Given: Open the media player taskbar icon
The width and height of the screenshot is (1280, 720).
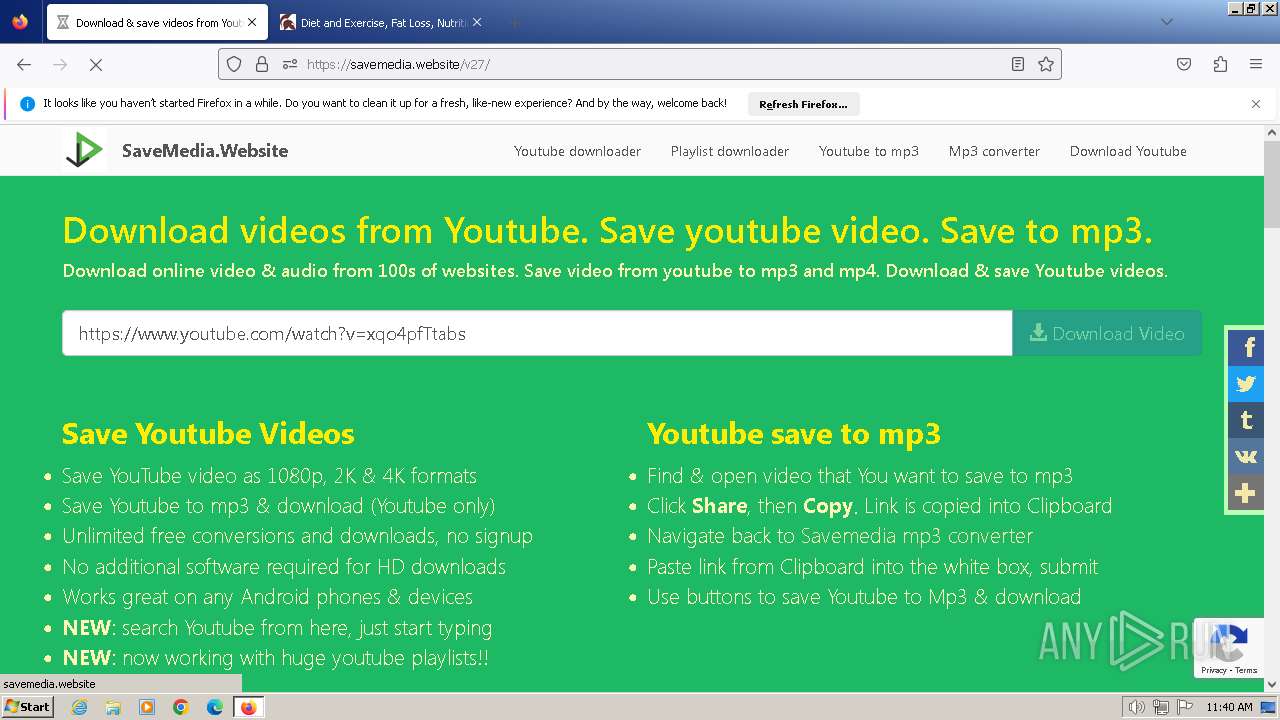Looking at the screenshot, I should click(x=147, y=707).
